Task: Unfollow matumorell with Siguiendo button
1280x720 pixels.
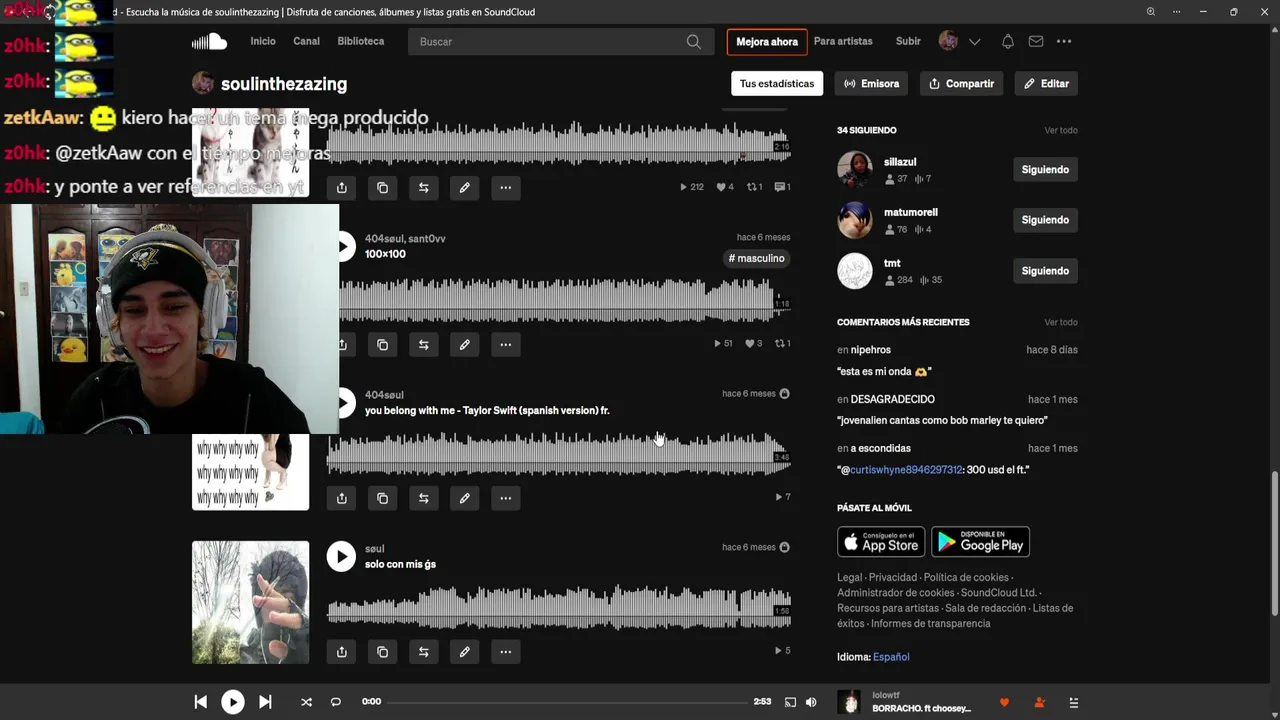Action: pos(1045,220)
